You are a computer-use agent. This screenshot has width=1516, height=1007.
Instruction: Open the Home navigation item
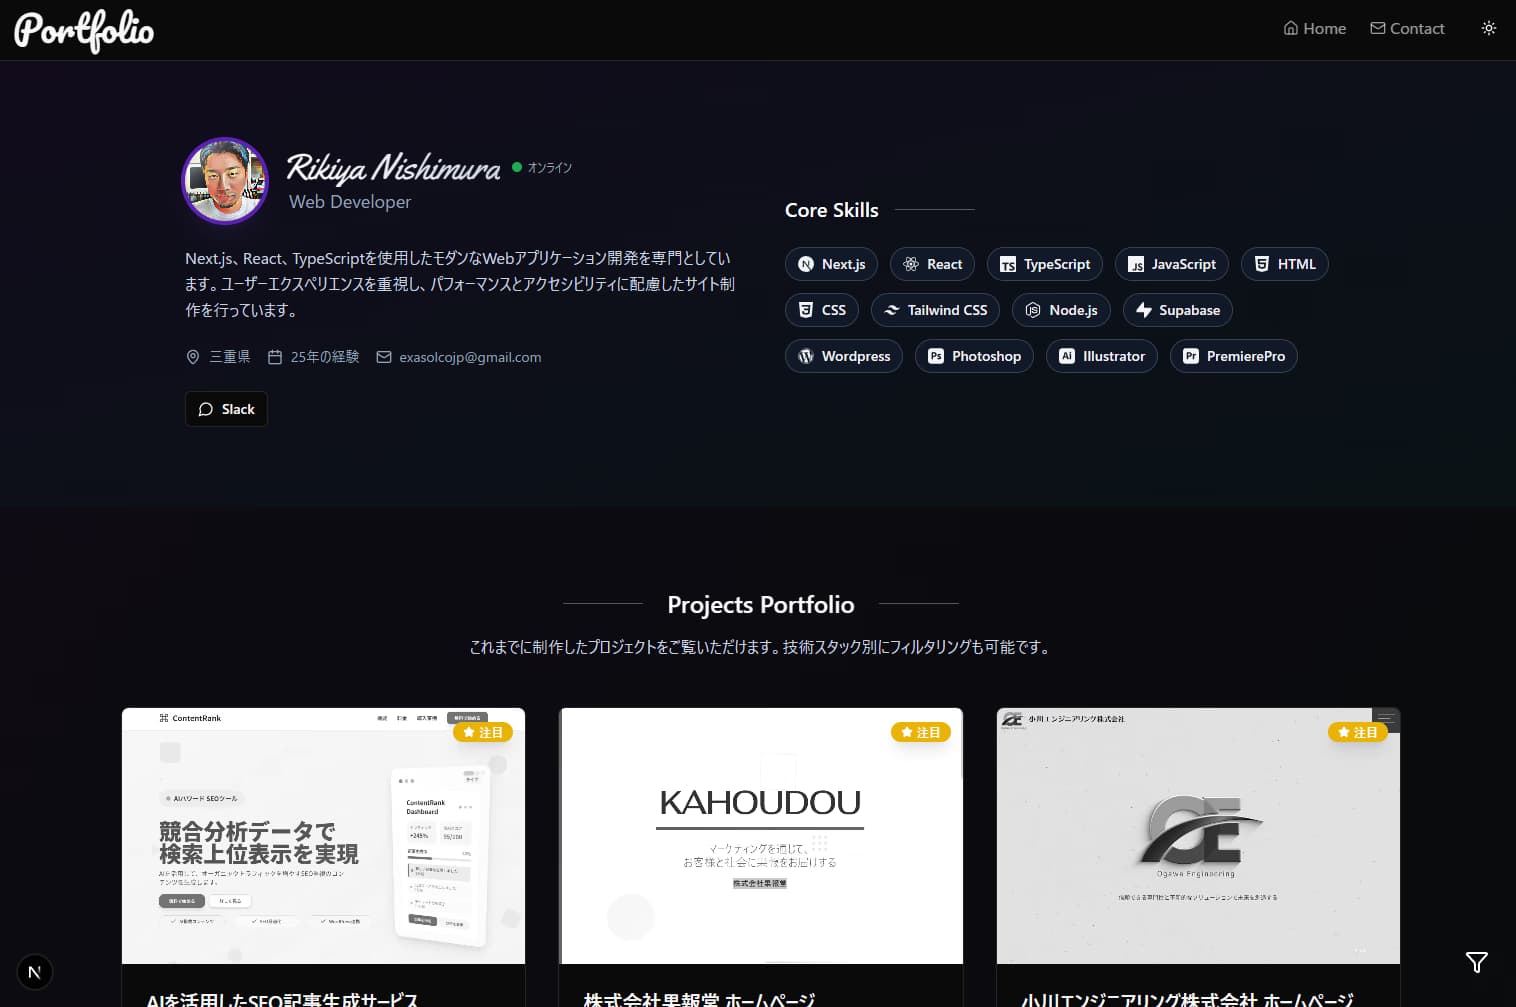[1314, 29]
